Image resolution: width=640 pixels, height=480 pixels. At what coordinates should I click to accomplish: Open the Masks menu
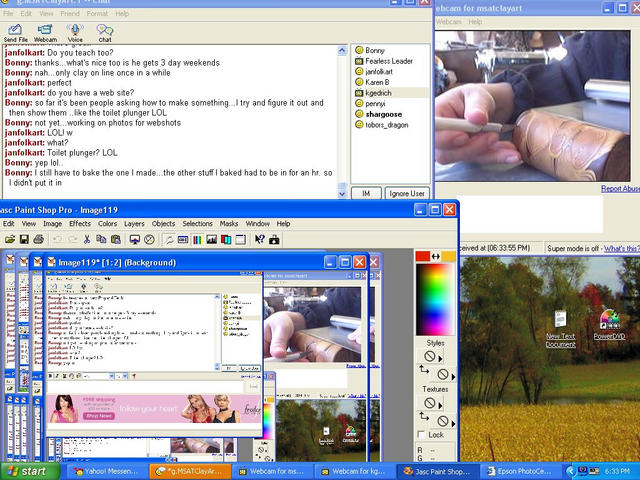(x=229, y=224)
